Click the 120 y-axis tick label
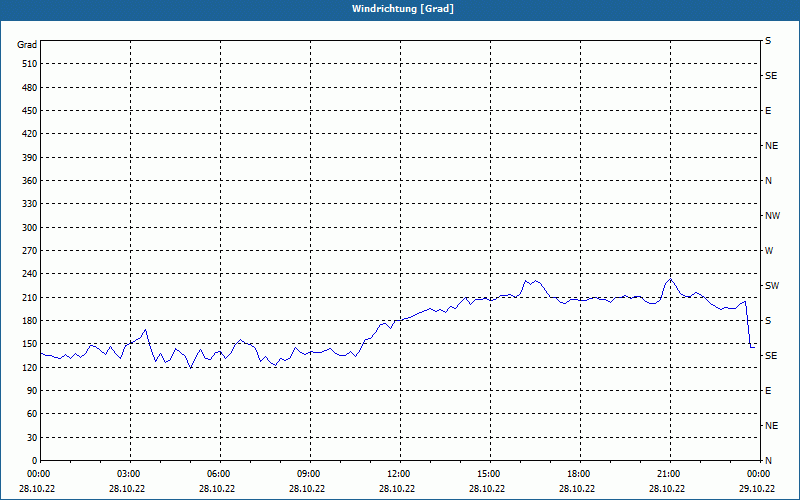800x500 pixels. [x=30, y=367]
